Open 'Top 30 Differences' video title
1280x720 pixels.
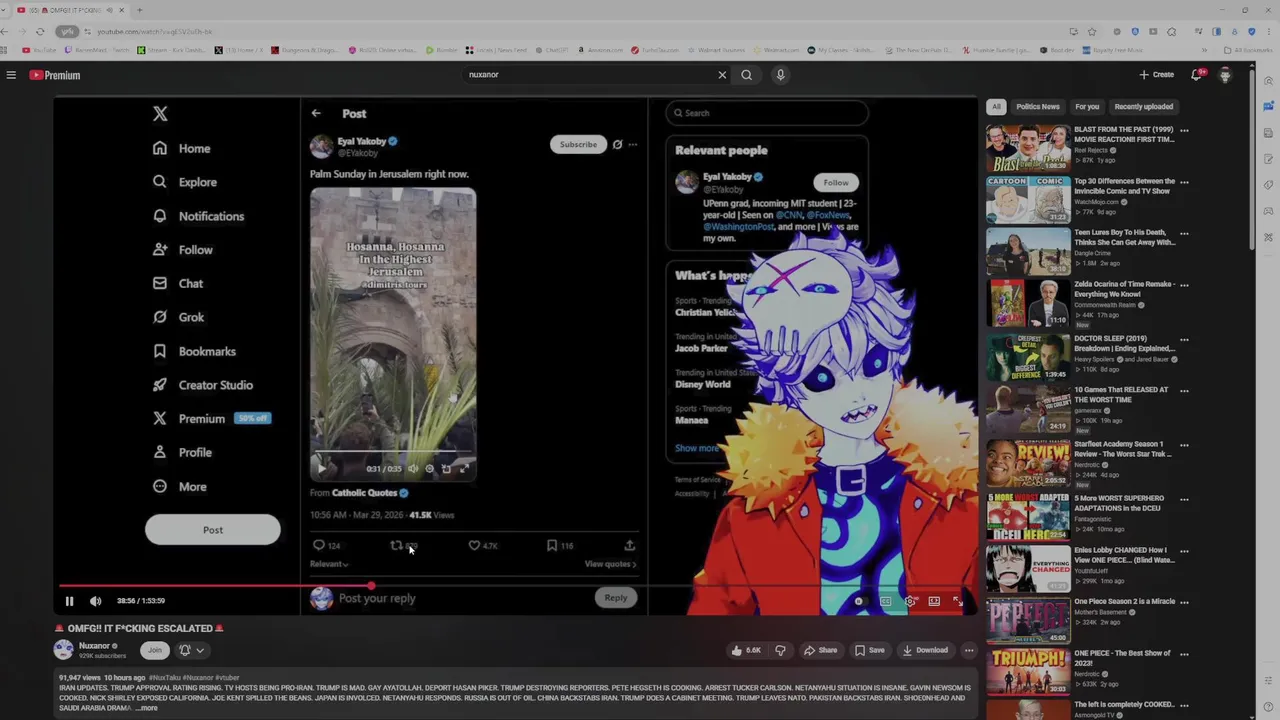pos(1125,186)
